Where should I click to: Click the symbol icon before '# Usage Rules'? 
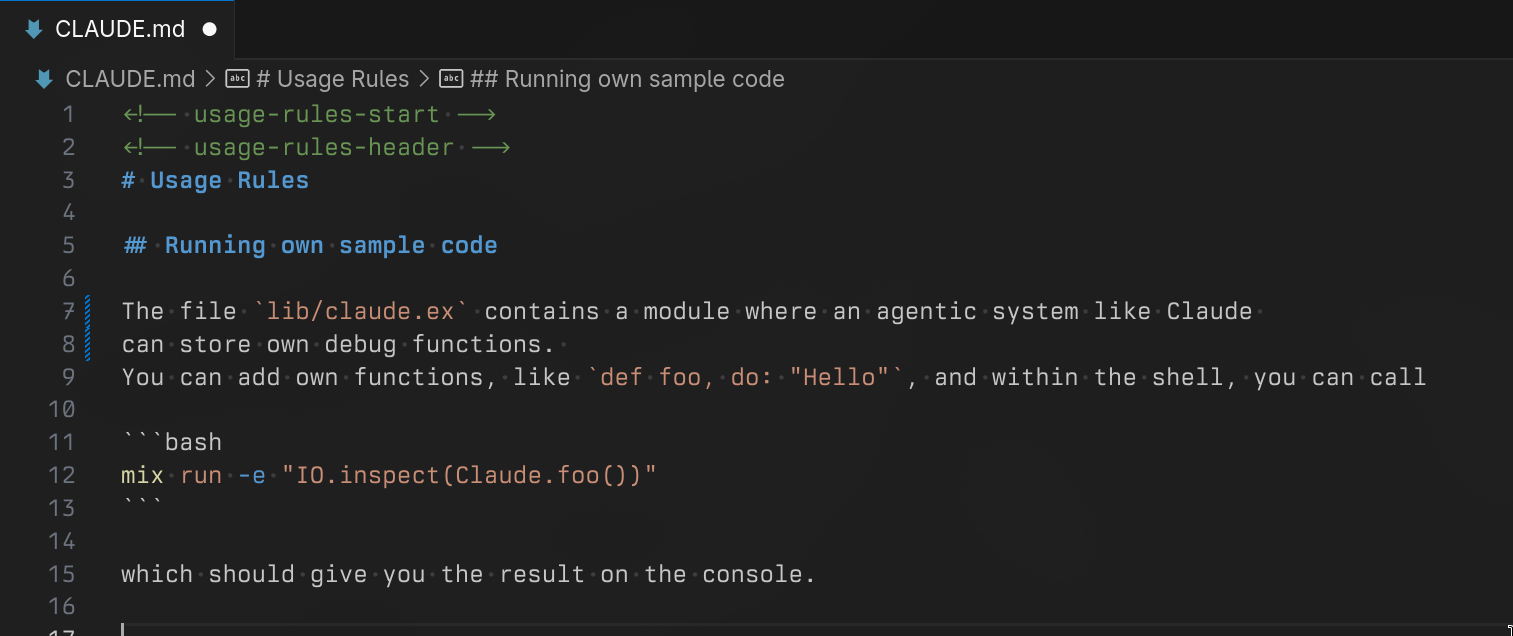237,79
